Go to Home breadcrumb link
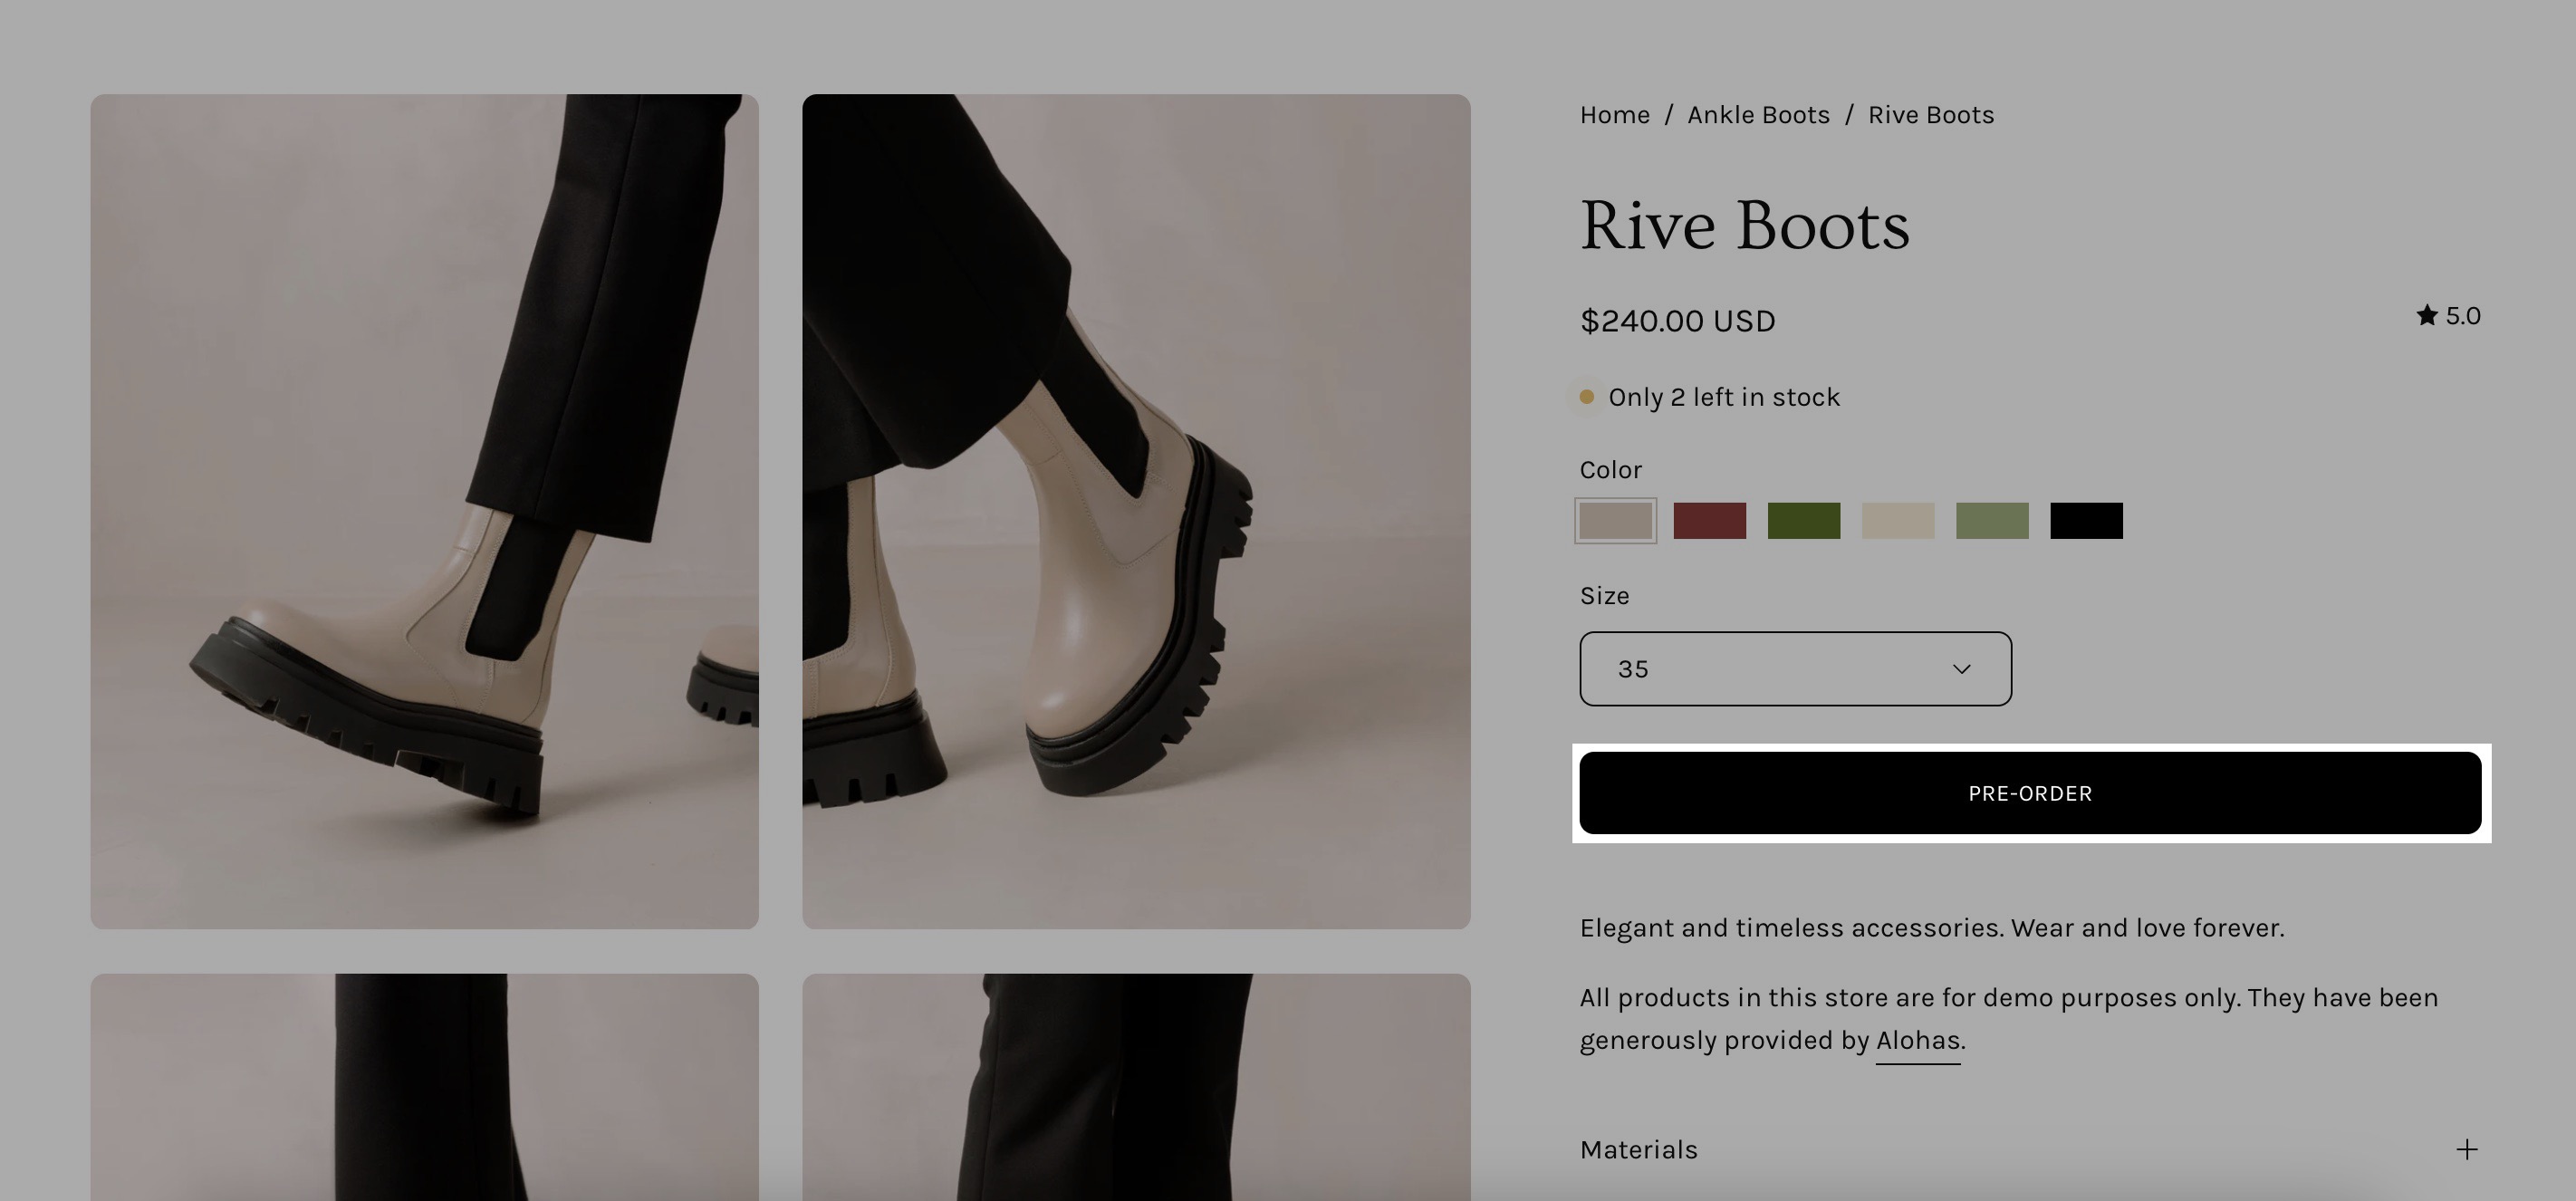 (x=1614, y=115)
